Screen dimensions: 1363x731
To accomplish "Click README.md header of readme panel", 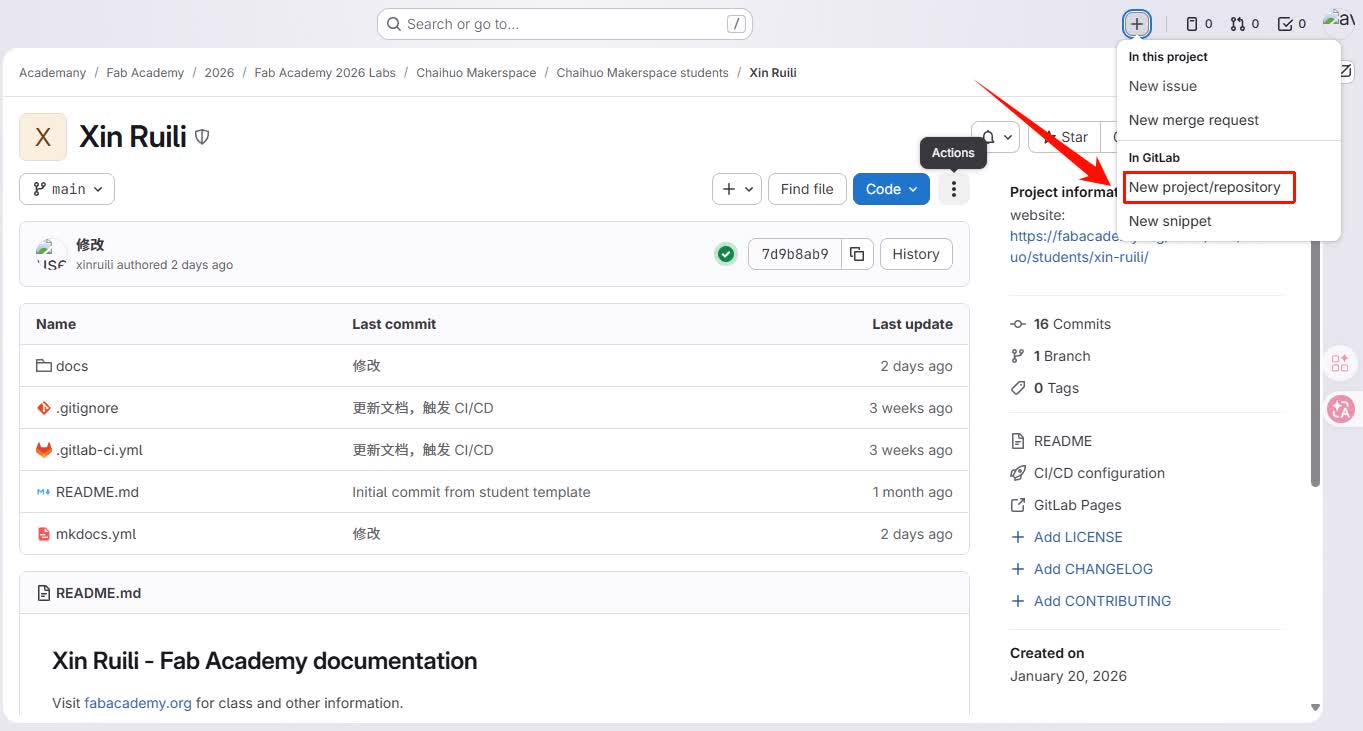I will click(98, 593).
